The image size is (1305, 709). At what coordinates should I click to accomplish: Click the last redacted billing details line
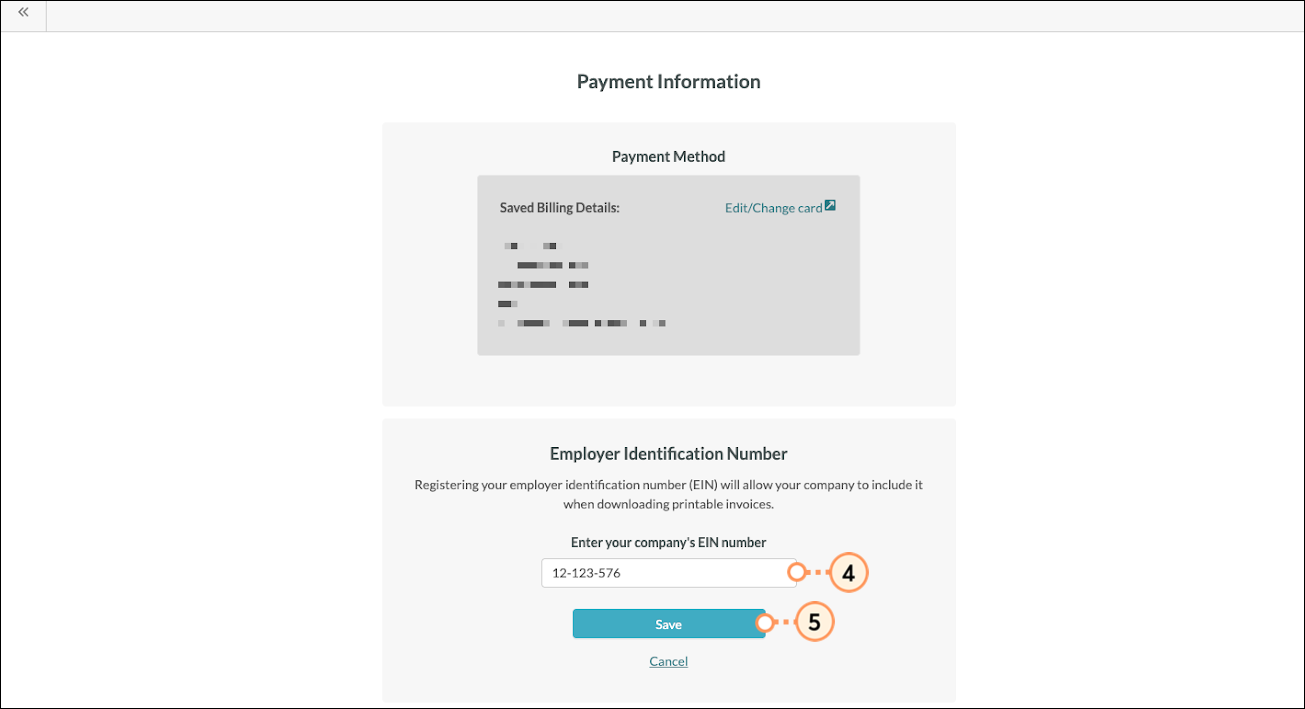[x=582, y=324]
